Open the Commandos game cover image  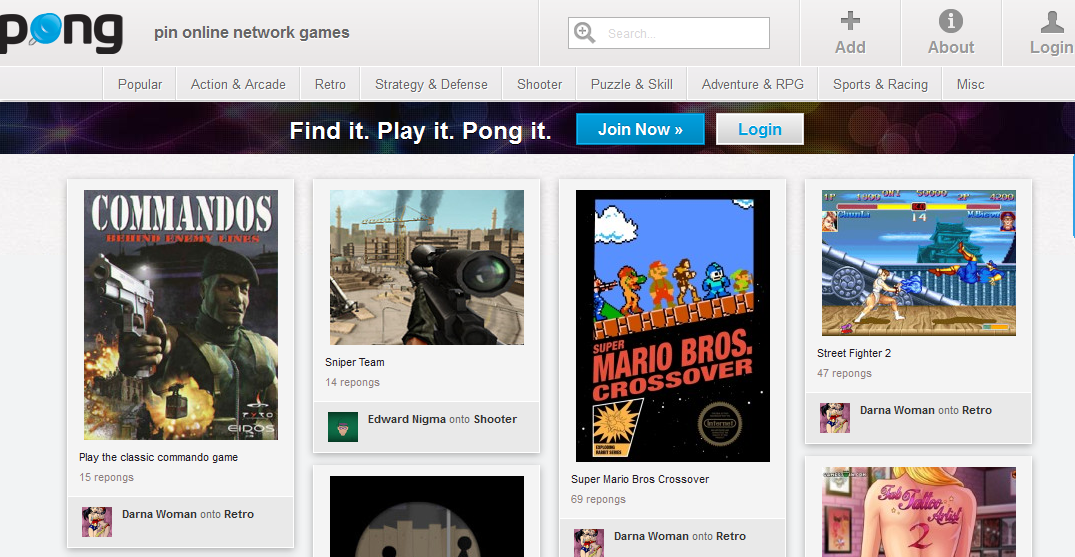[181, 315]
